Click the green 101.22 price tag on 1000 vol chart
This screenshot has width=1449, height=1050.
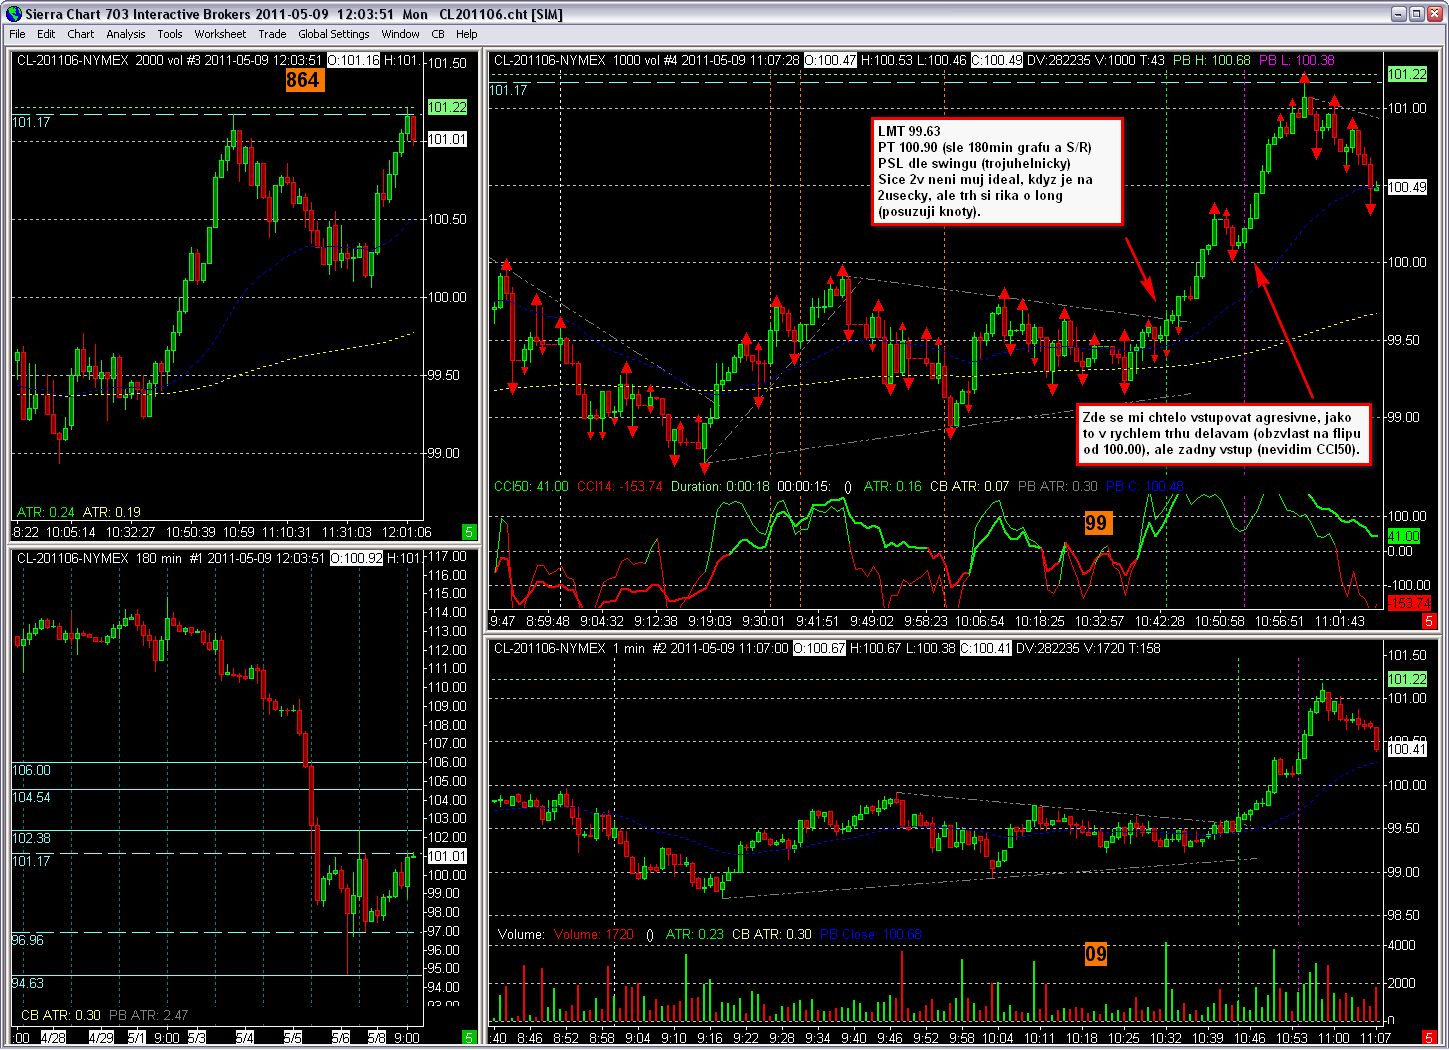1407,74
